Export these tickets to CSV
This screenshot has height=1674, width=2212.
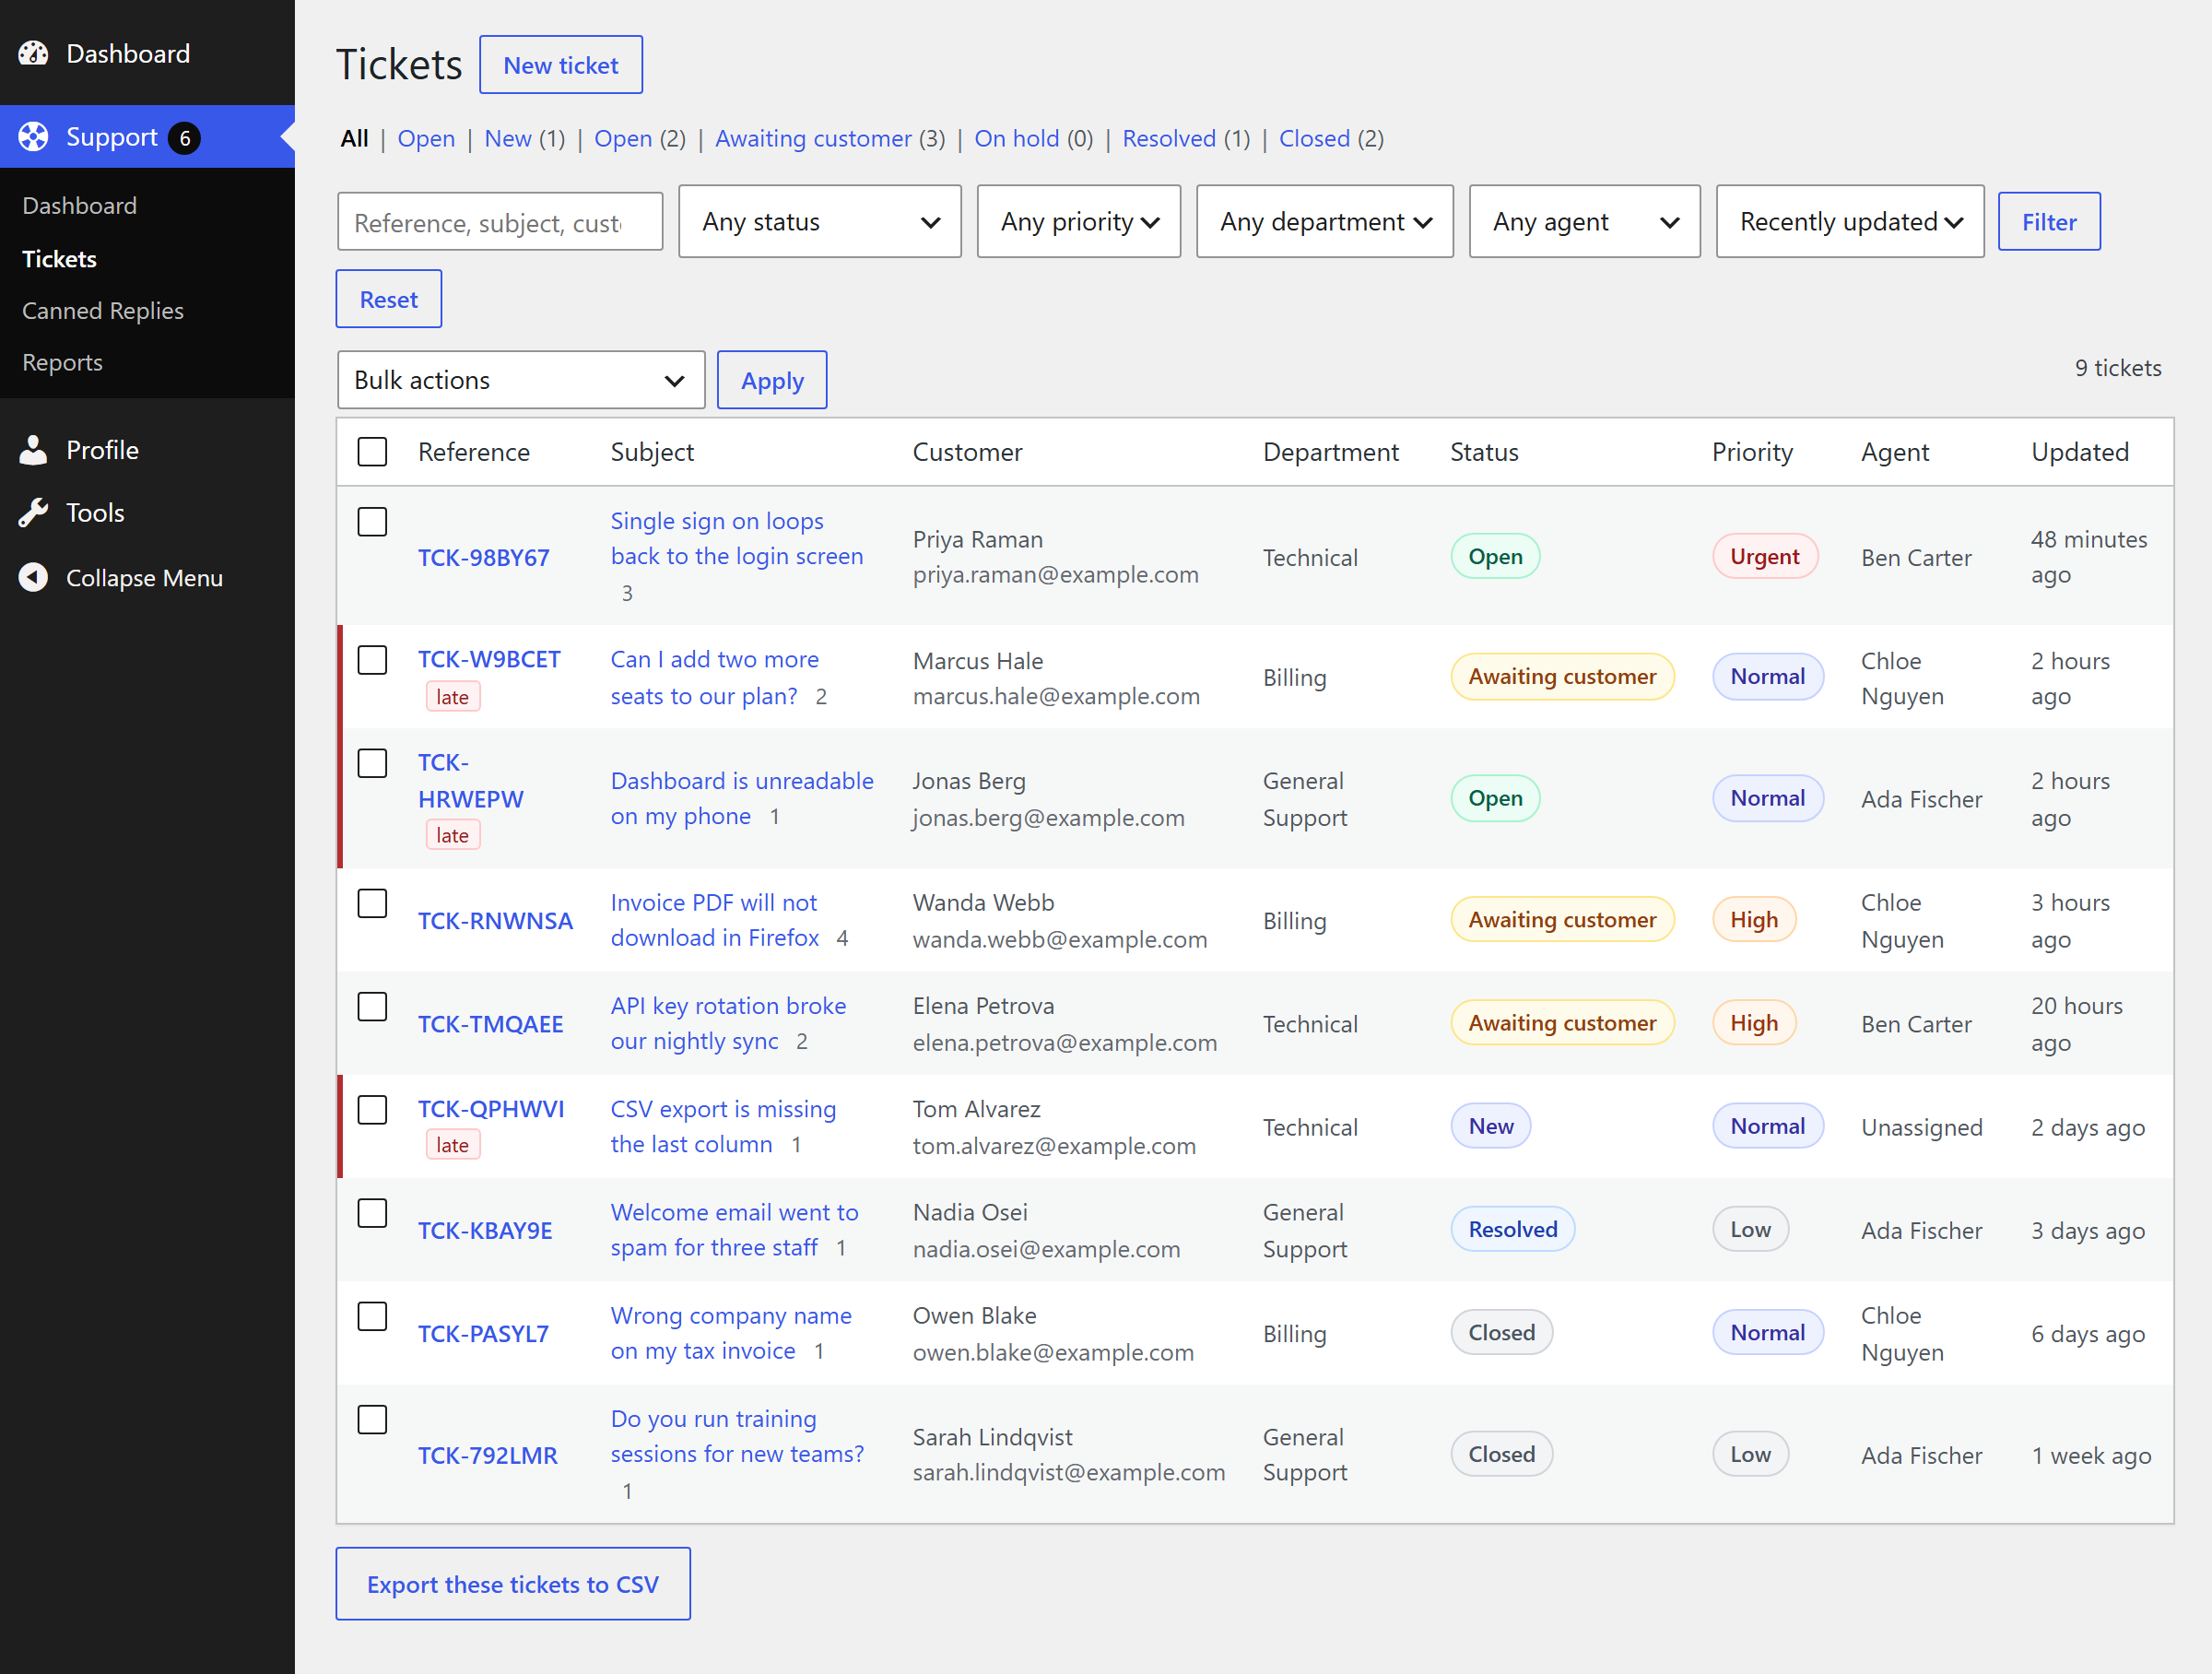[x=512, y=1583]
